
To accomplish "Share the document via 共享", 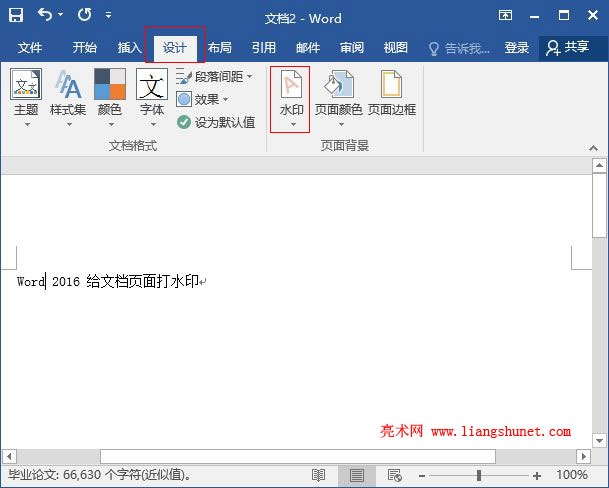I will click(567, 48).
